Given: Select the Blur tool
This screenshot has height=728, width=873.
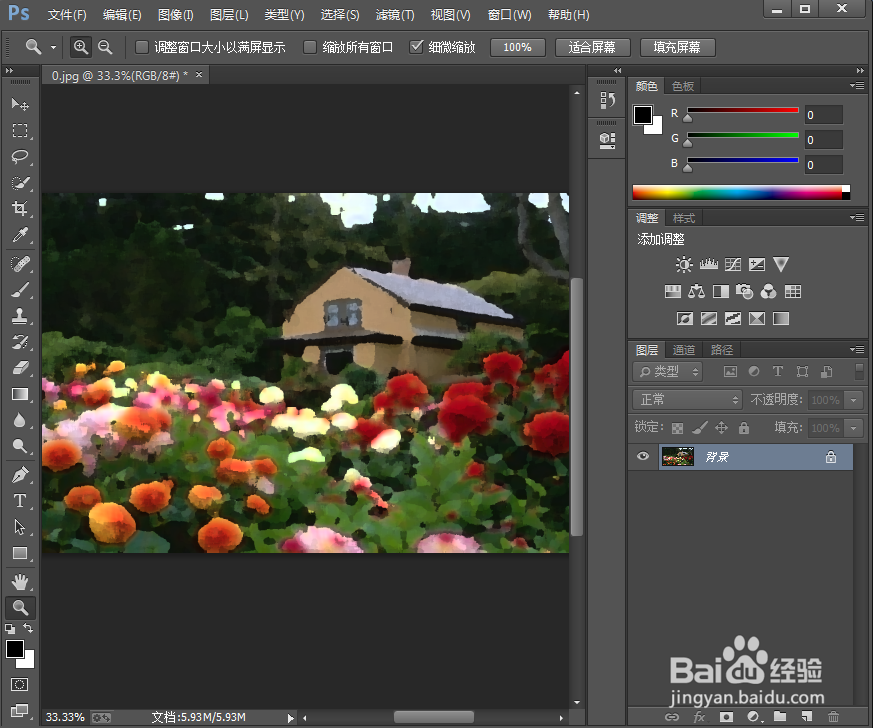Looking at the screenshot, I should (20, 420).
